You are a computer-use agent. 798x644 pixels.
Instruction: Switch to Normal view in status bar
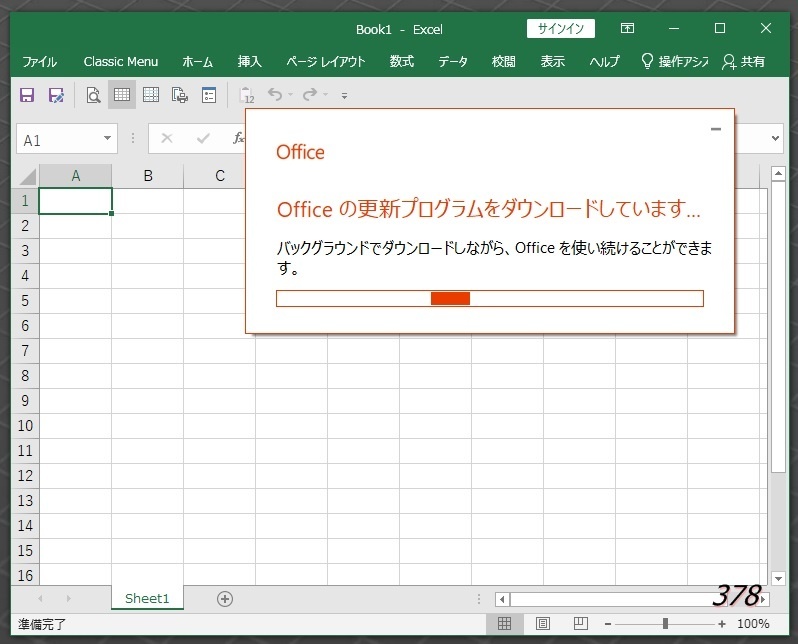pos(504,623)
